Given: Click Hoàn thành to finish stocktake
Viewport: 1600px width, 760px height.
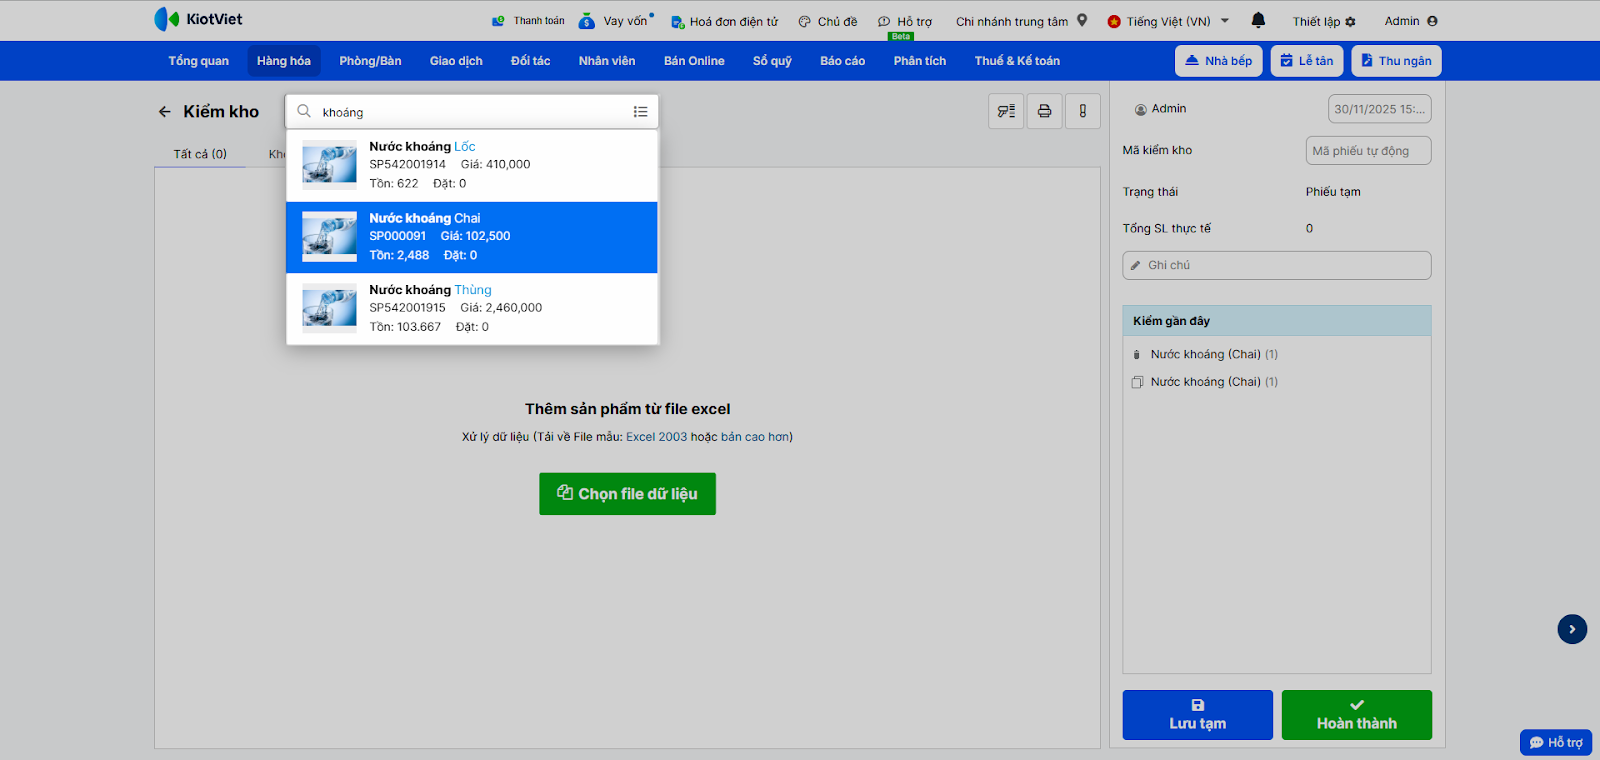Looking at the screenshot, I should [1356, 715].
